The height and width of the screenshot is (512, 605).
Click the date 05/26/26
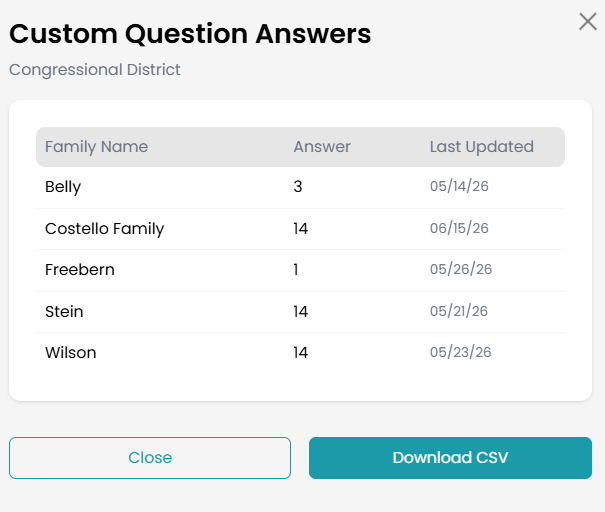(461, 269)
